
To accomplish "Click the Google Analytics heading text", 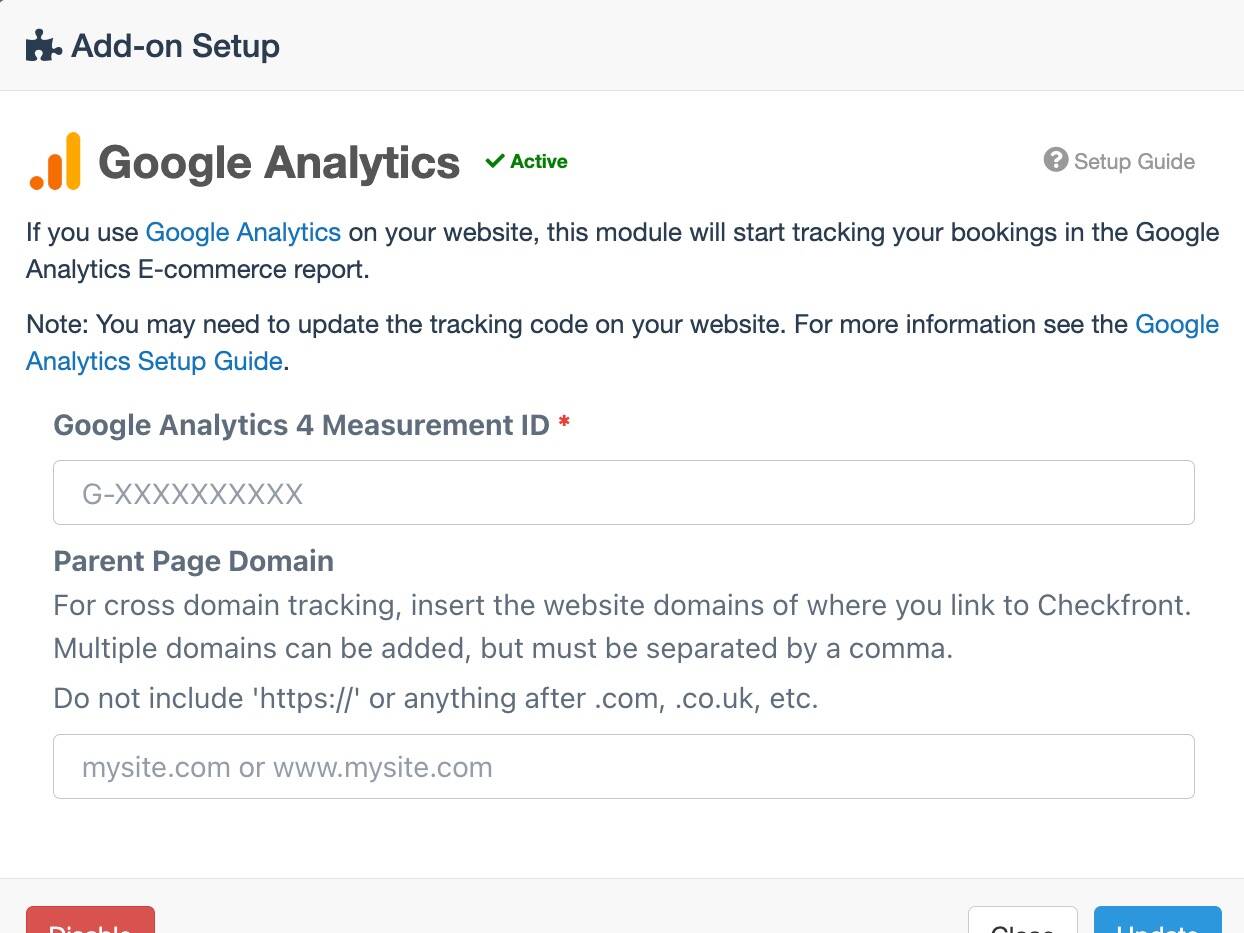I will (279, 162).
